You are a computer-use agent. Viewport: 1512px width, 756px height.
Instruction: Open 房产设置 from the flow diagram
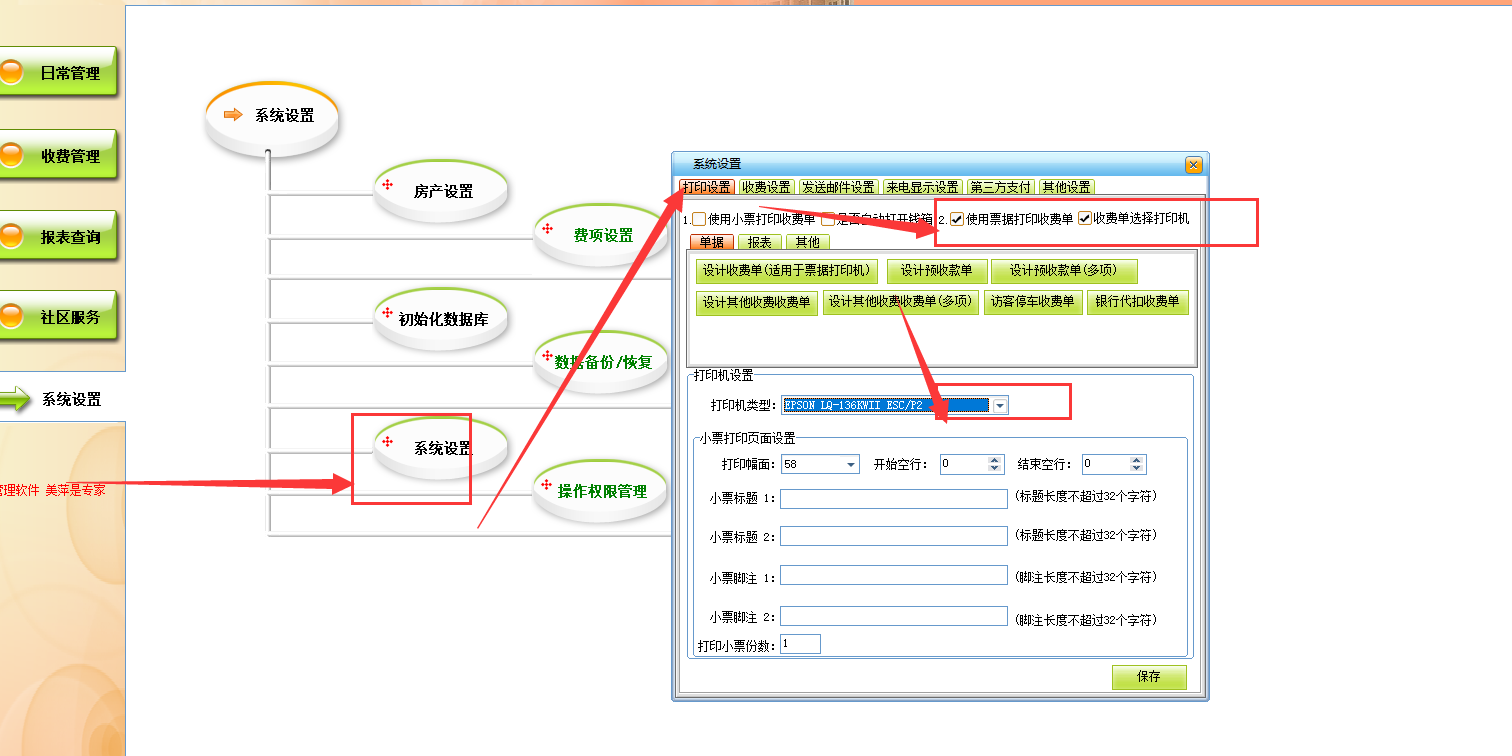pyautogui.click(x=442, y=191)
